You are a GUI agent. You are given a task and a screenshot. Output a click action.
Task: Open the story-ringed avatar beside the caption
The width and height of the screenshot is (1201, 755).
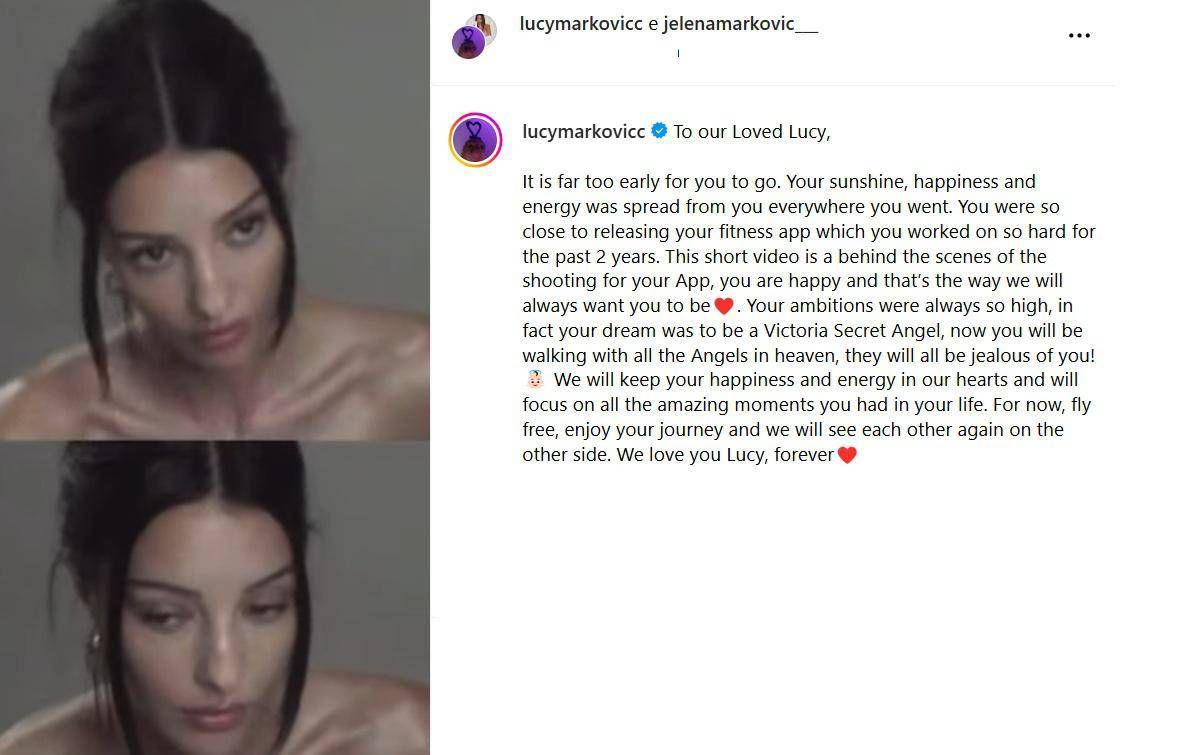click(475, 139)
